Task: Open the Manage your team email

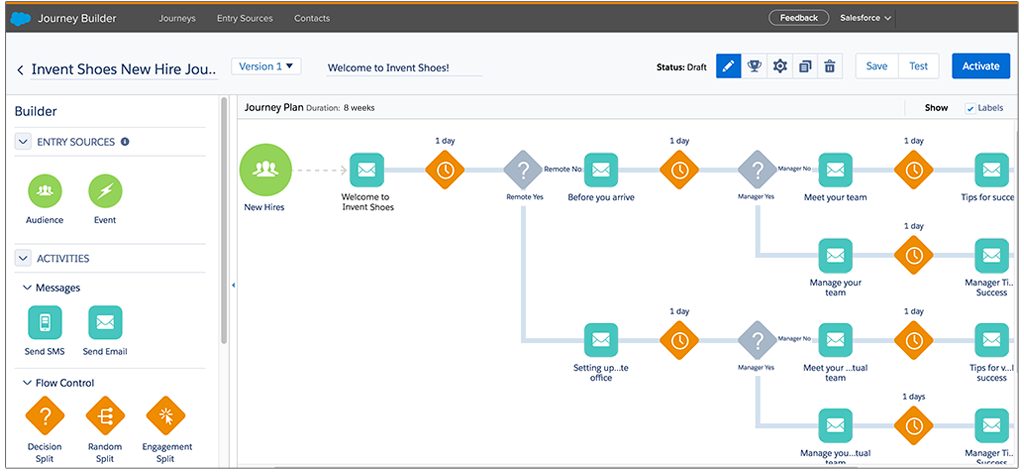Action: (835, 256)
